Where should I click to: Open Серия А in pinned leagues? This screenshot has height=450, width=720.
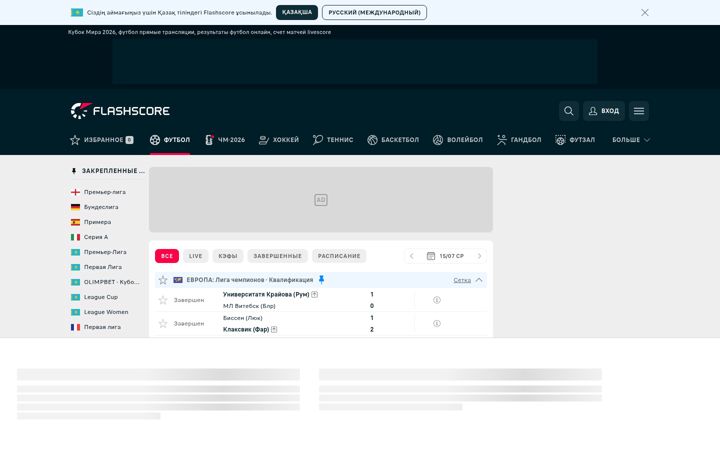pos(96,237)
